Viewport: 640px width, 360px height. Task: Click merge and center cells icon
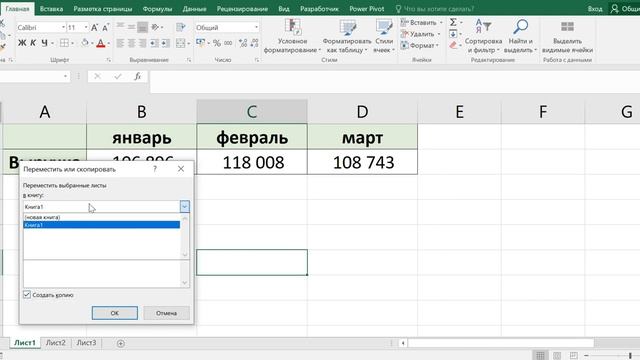click(x=180, y=43)
